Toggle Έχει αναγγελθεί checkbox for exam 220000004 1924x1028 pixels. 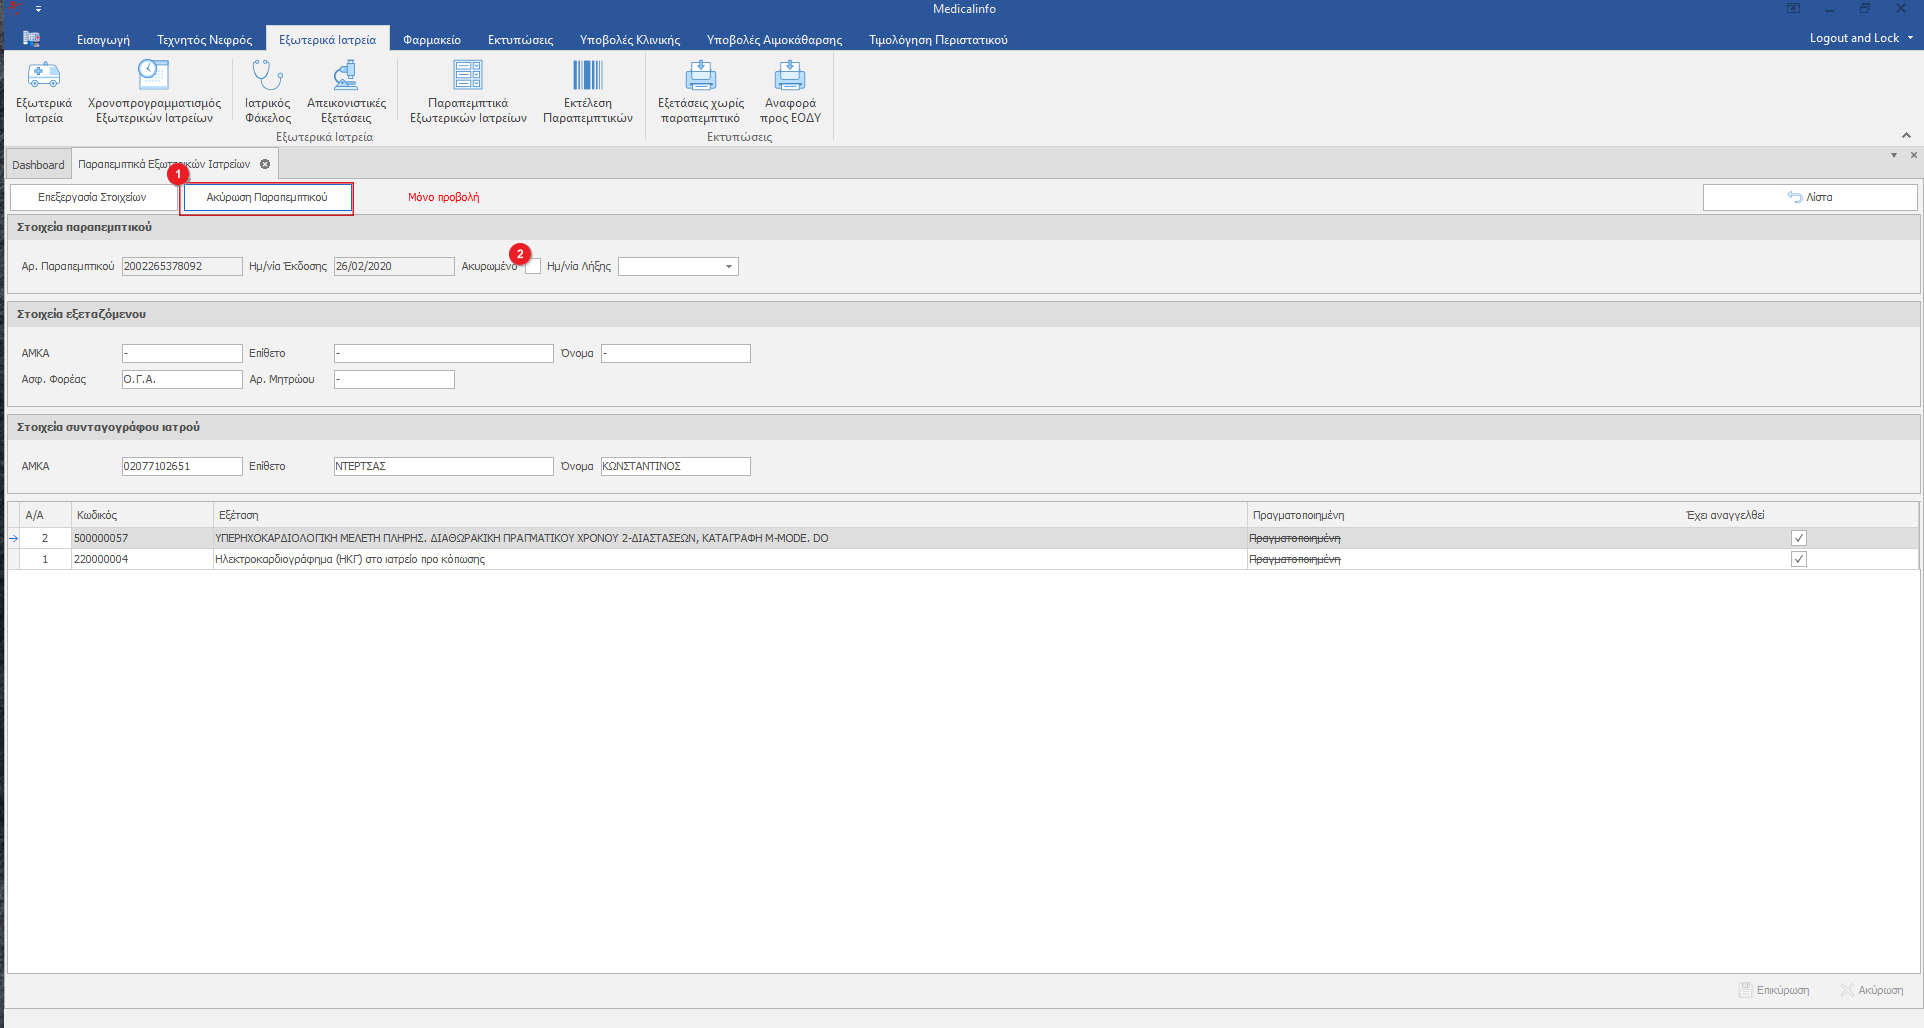click(x=1798, y=559)
